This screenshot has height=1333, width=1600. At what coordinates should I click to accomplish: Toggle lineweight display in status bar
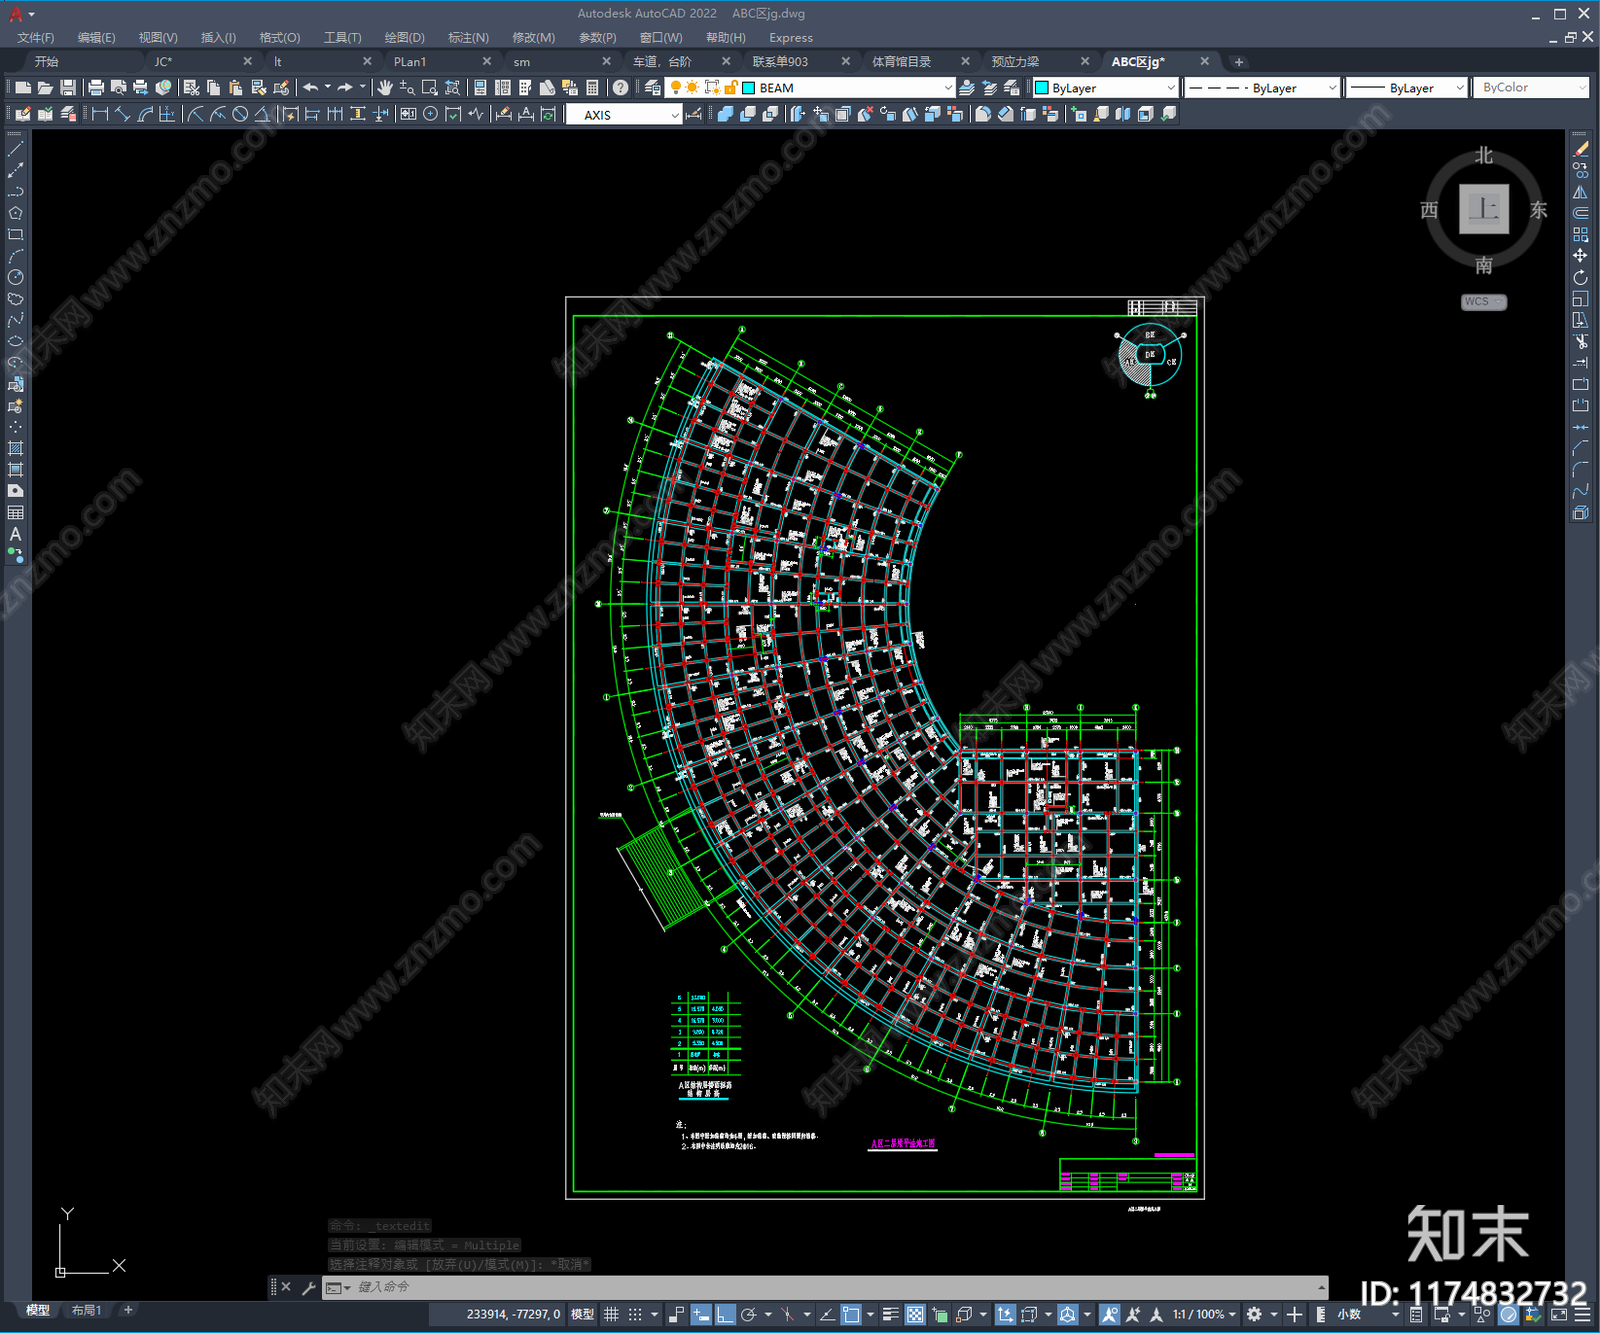890,1314
